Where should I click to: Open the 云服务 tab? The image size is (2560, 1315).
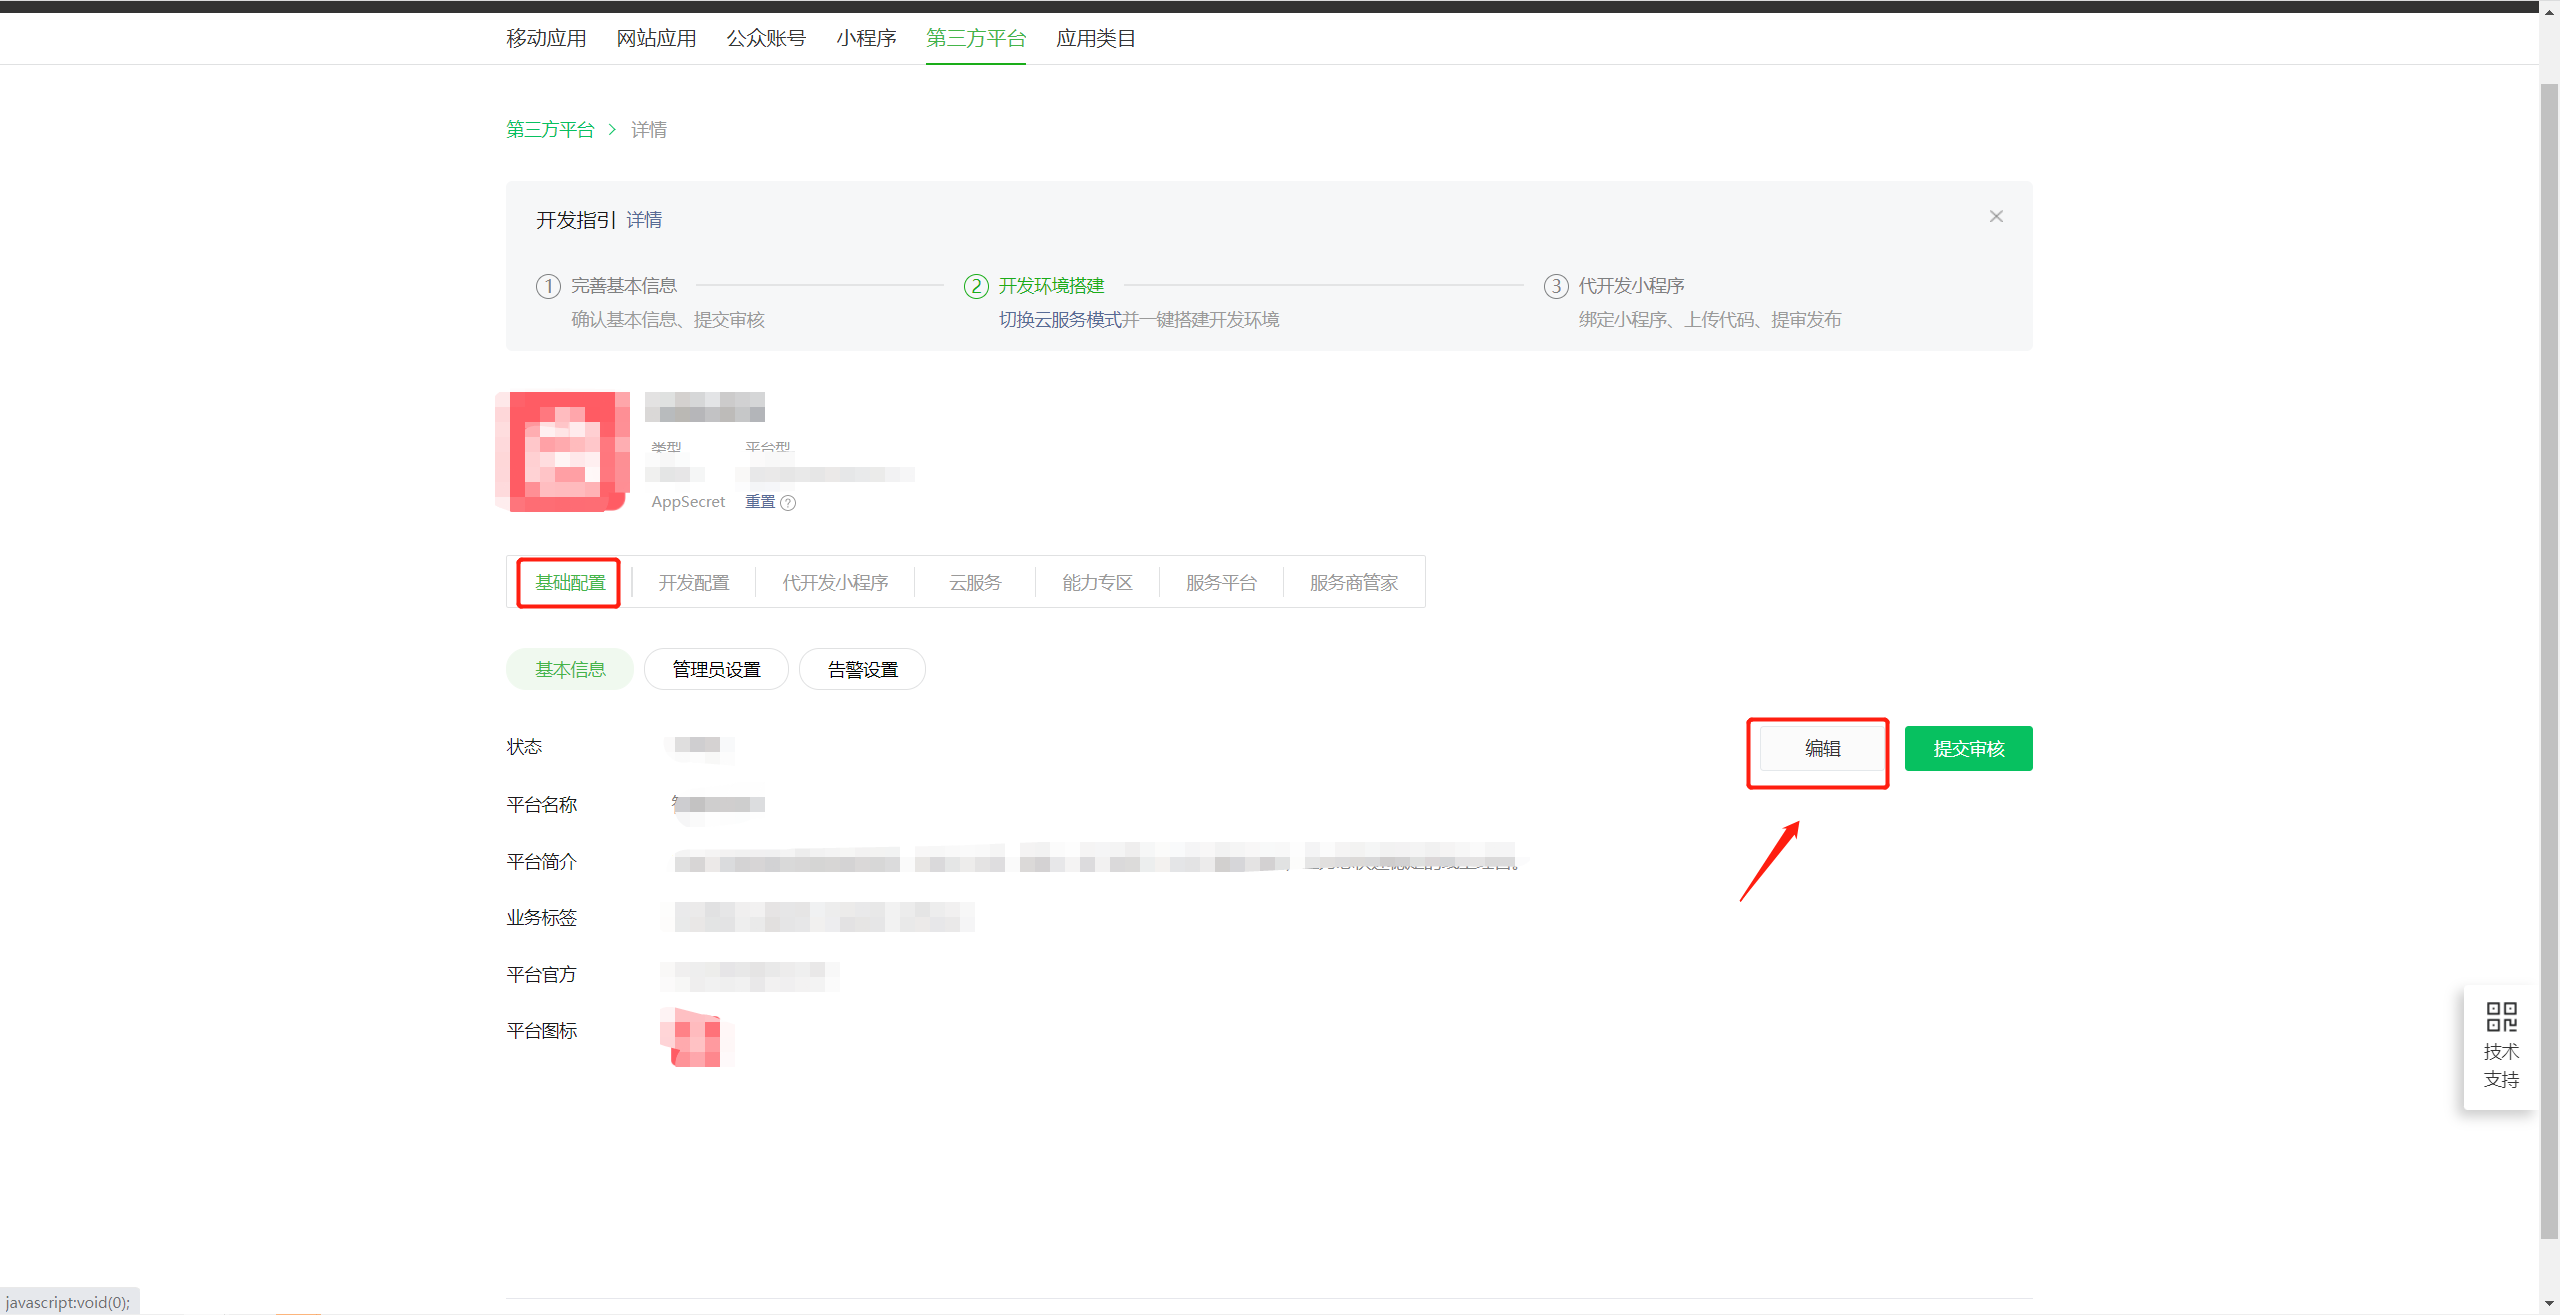click(975, 583)
